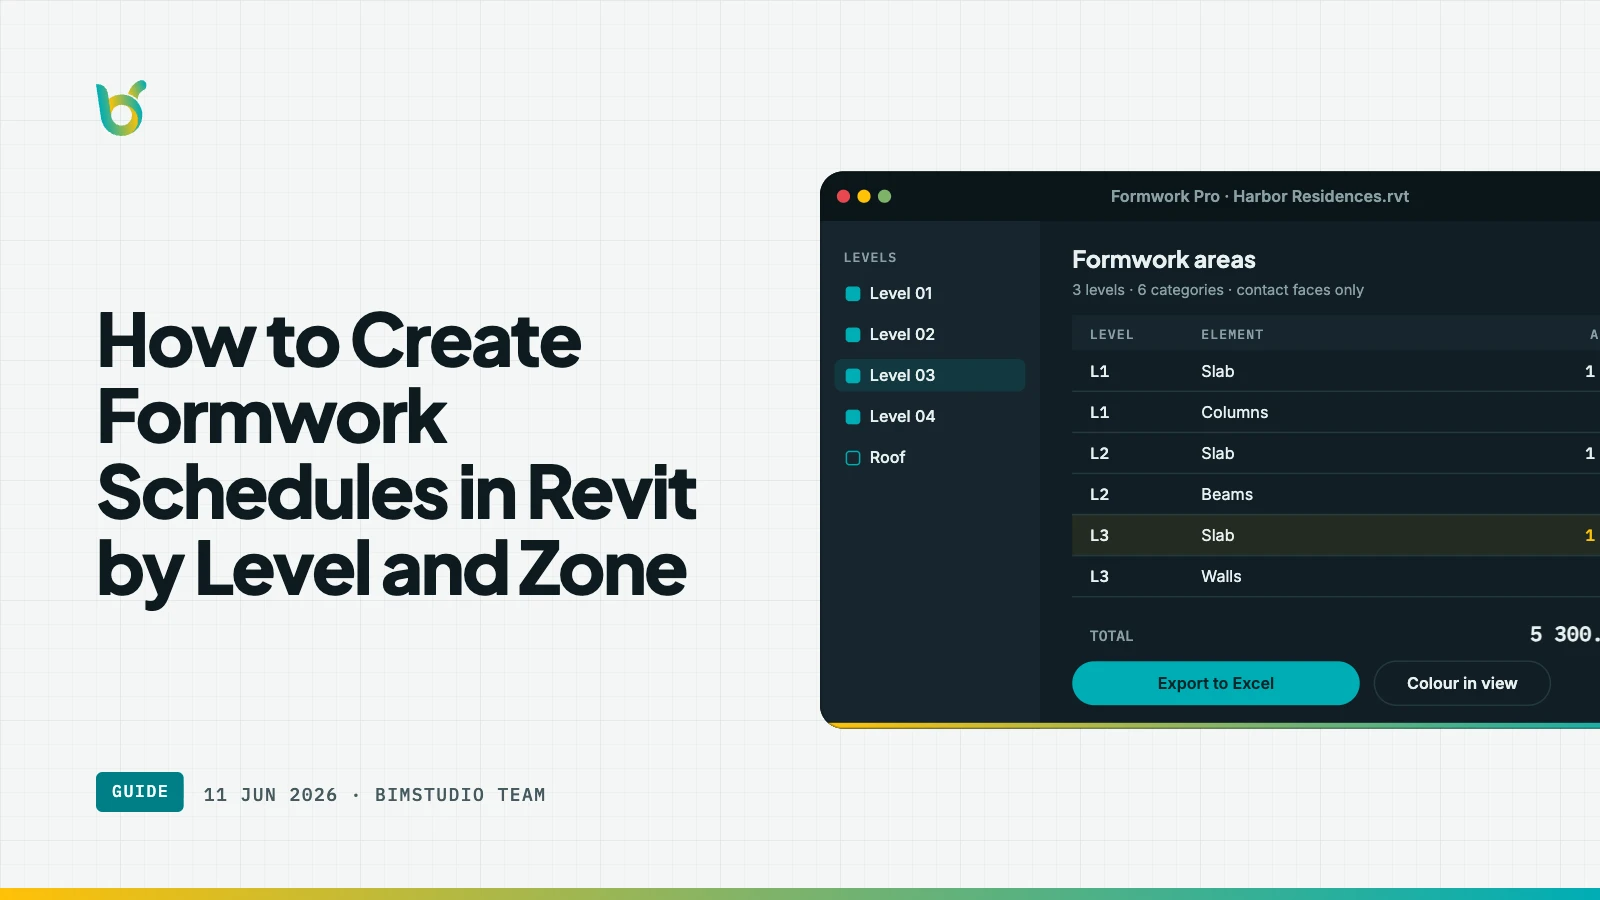This screenshot has width=1600, height=900.
Task: Select the L1 Slab table row
Action: click(x=1336, y=371)
